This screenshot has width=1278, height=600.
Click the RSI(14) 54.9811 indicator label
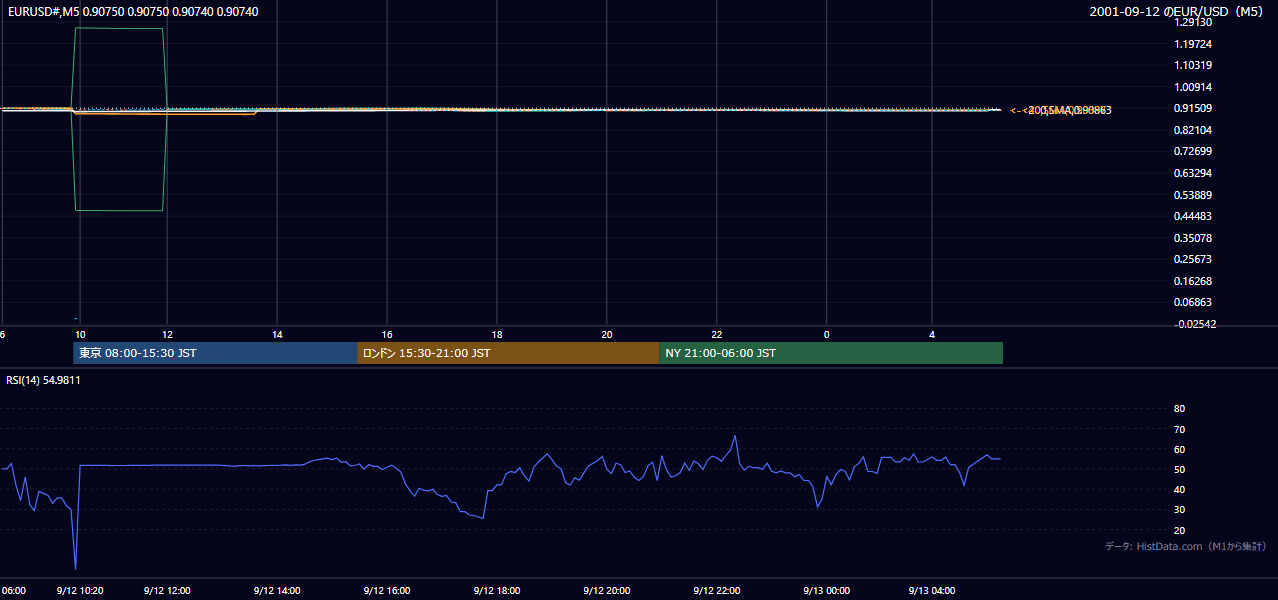click(43, 380)
